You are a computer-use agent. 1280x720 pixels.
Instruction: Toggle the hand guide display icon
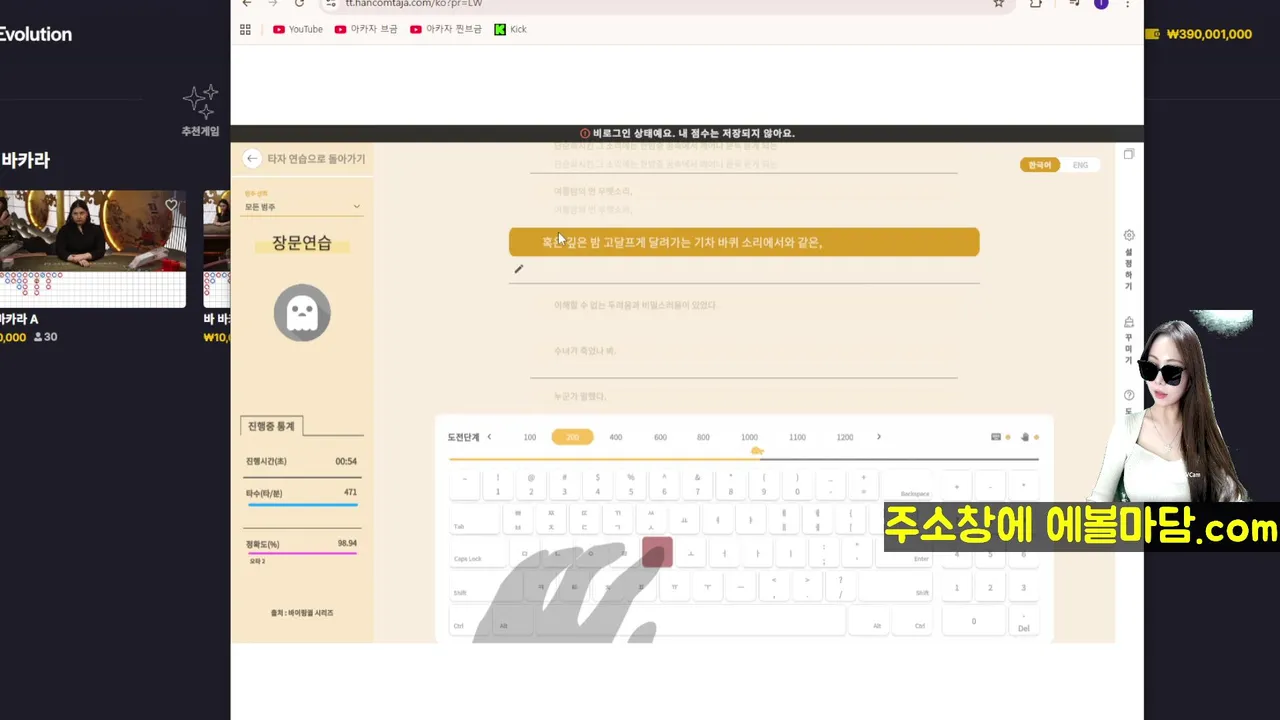point(1025,437)
